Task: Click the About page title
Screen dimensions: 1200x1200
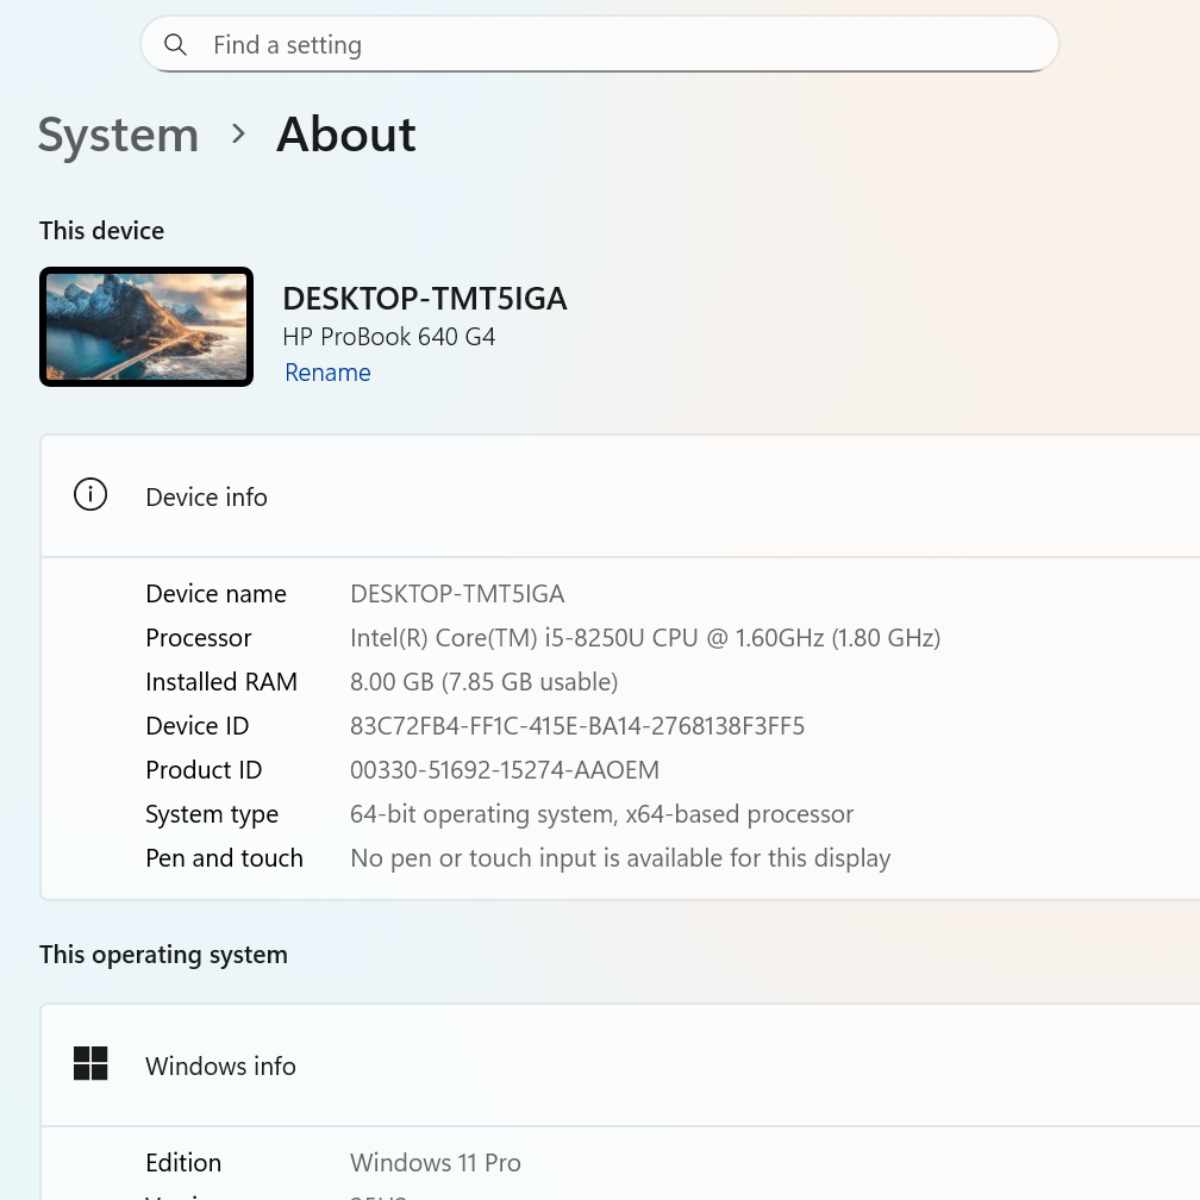Action: pyautogui.click(x=346, y=134)
